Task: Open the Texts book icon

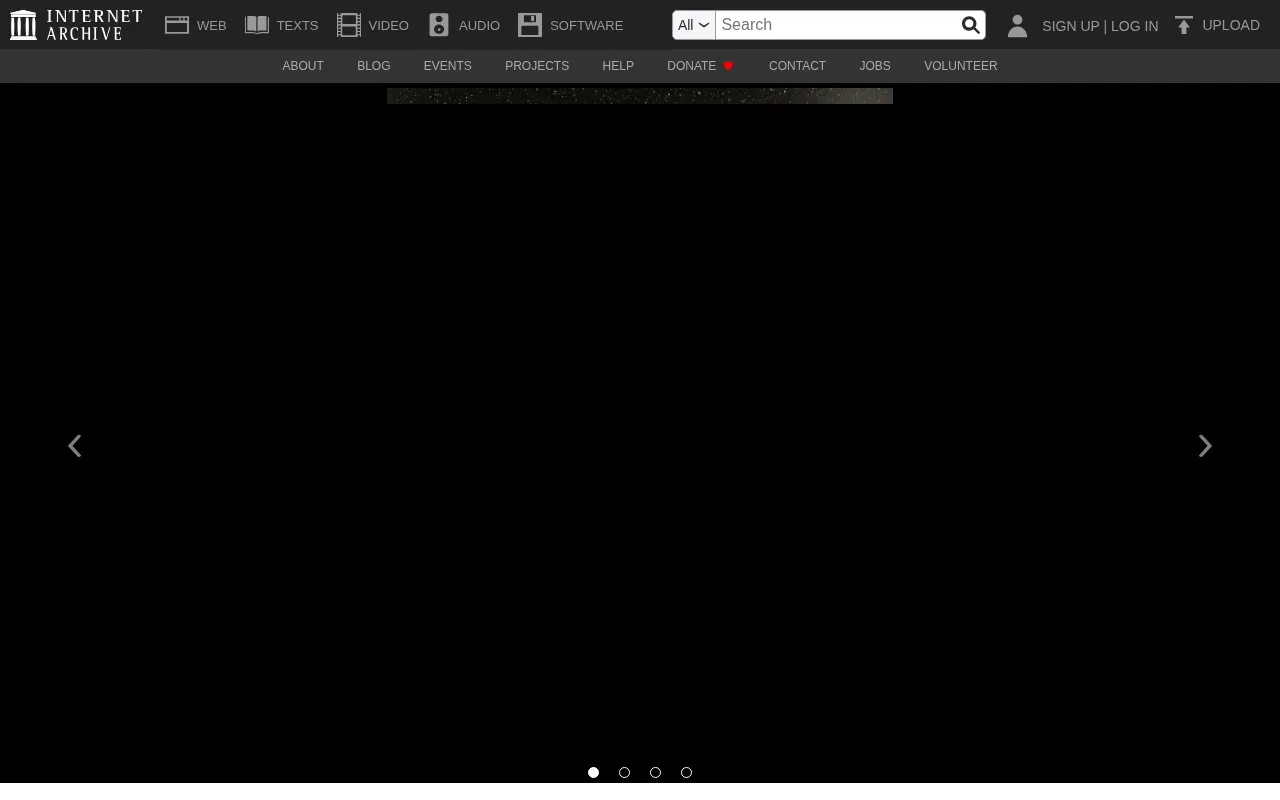Action: tap(257, 25)
